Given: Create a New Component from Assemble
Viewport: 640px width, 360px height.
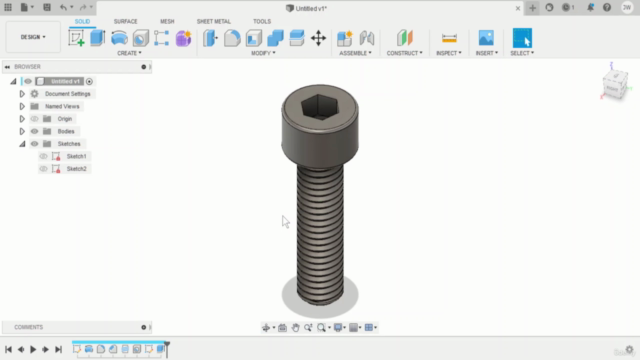Looking at the screenshot, I should 344,38.
